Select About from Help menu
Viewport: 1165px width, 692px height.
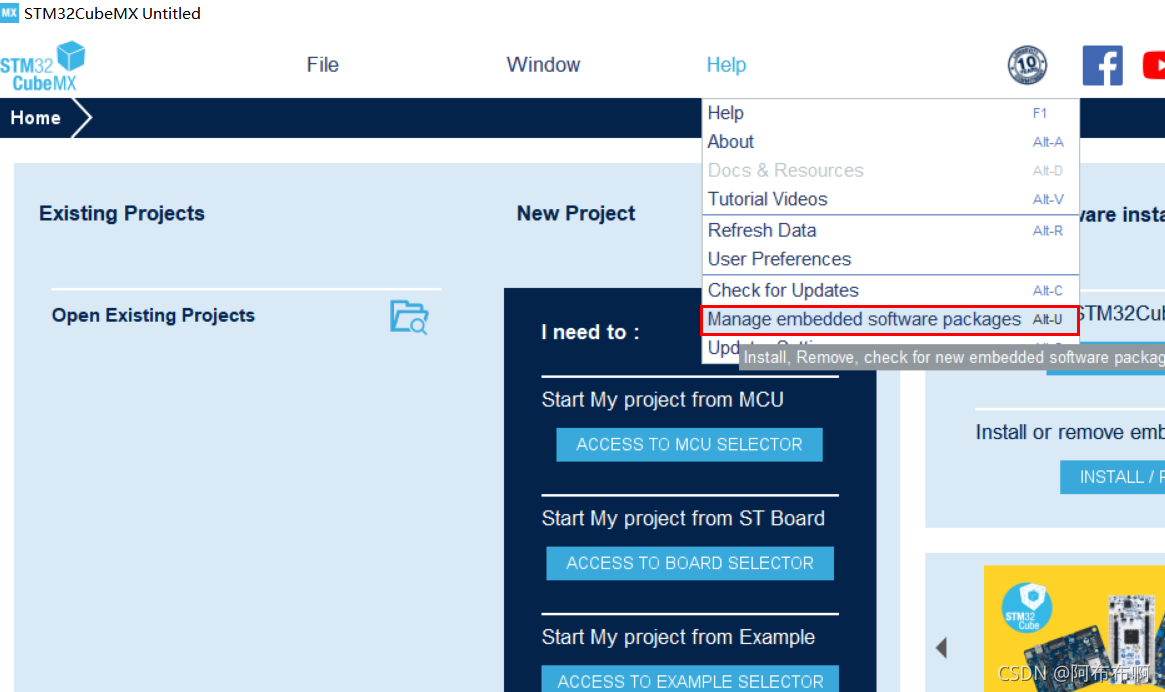(890, 141)
